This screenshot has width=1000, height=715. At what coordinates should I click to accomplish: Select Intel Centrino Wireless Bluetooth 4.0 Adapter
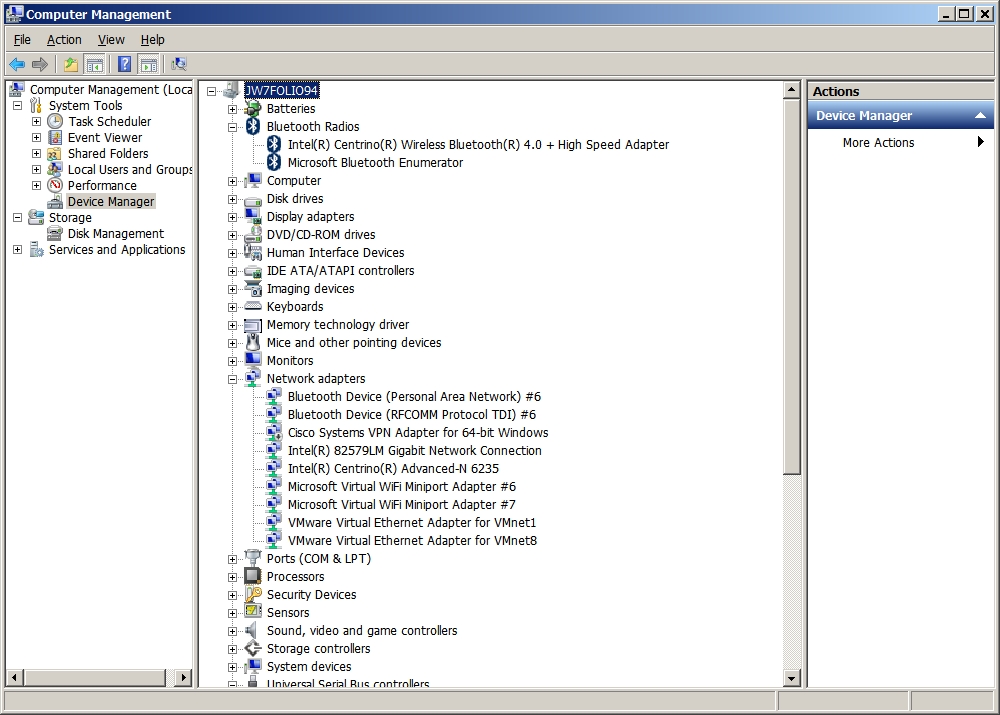(478, 145)
